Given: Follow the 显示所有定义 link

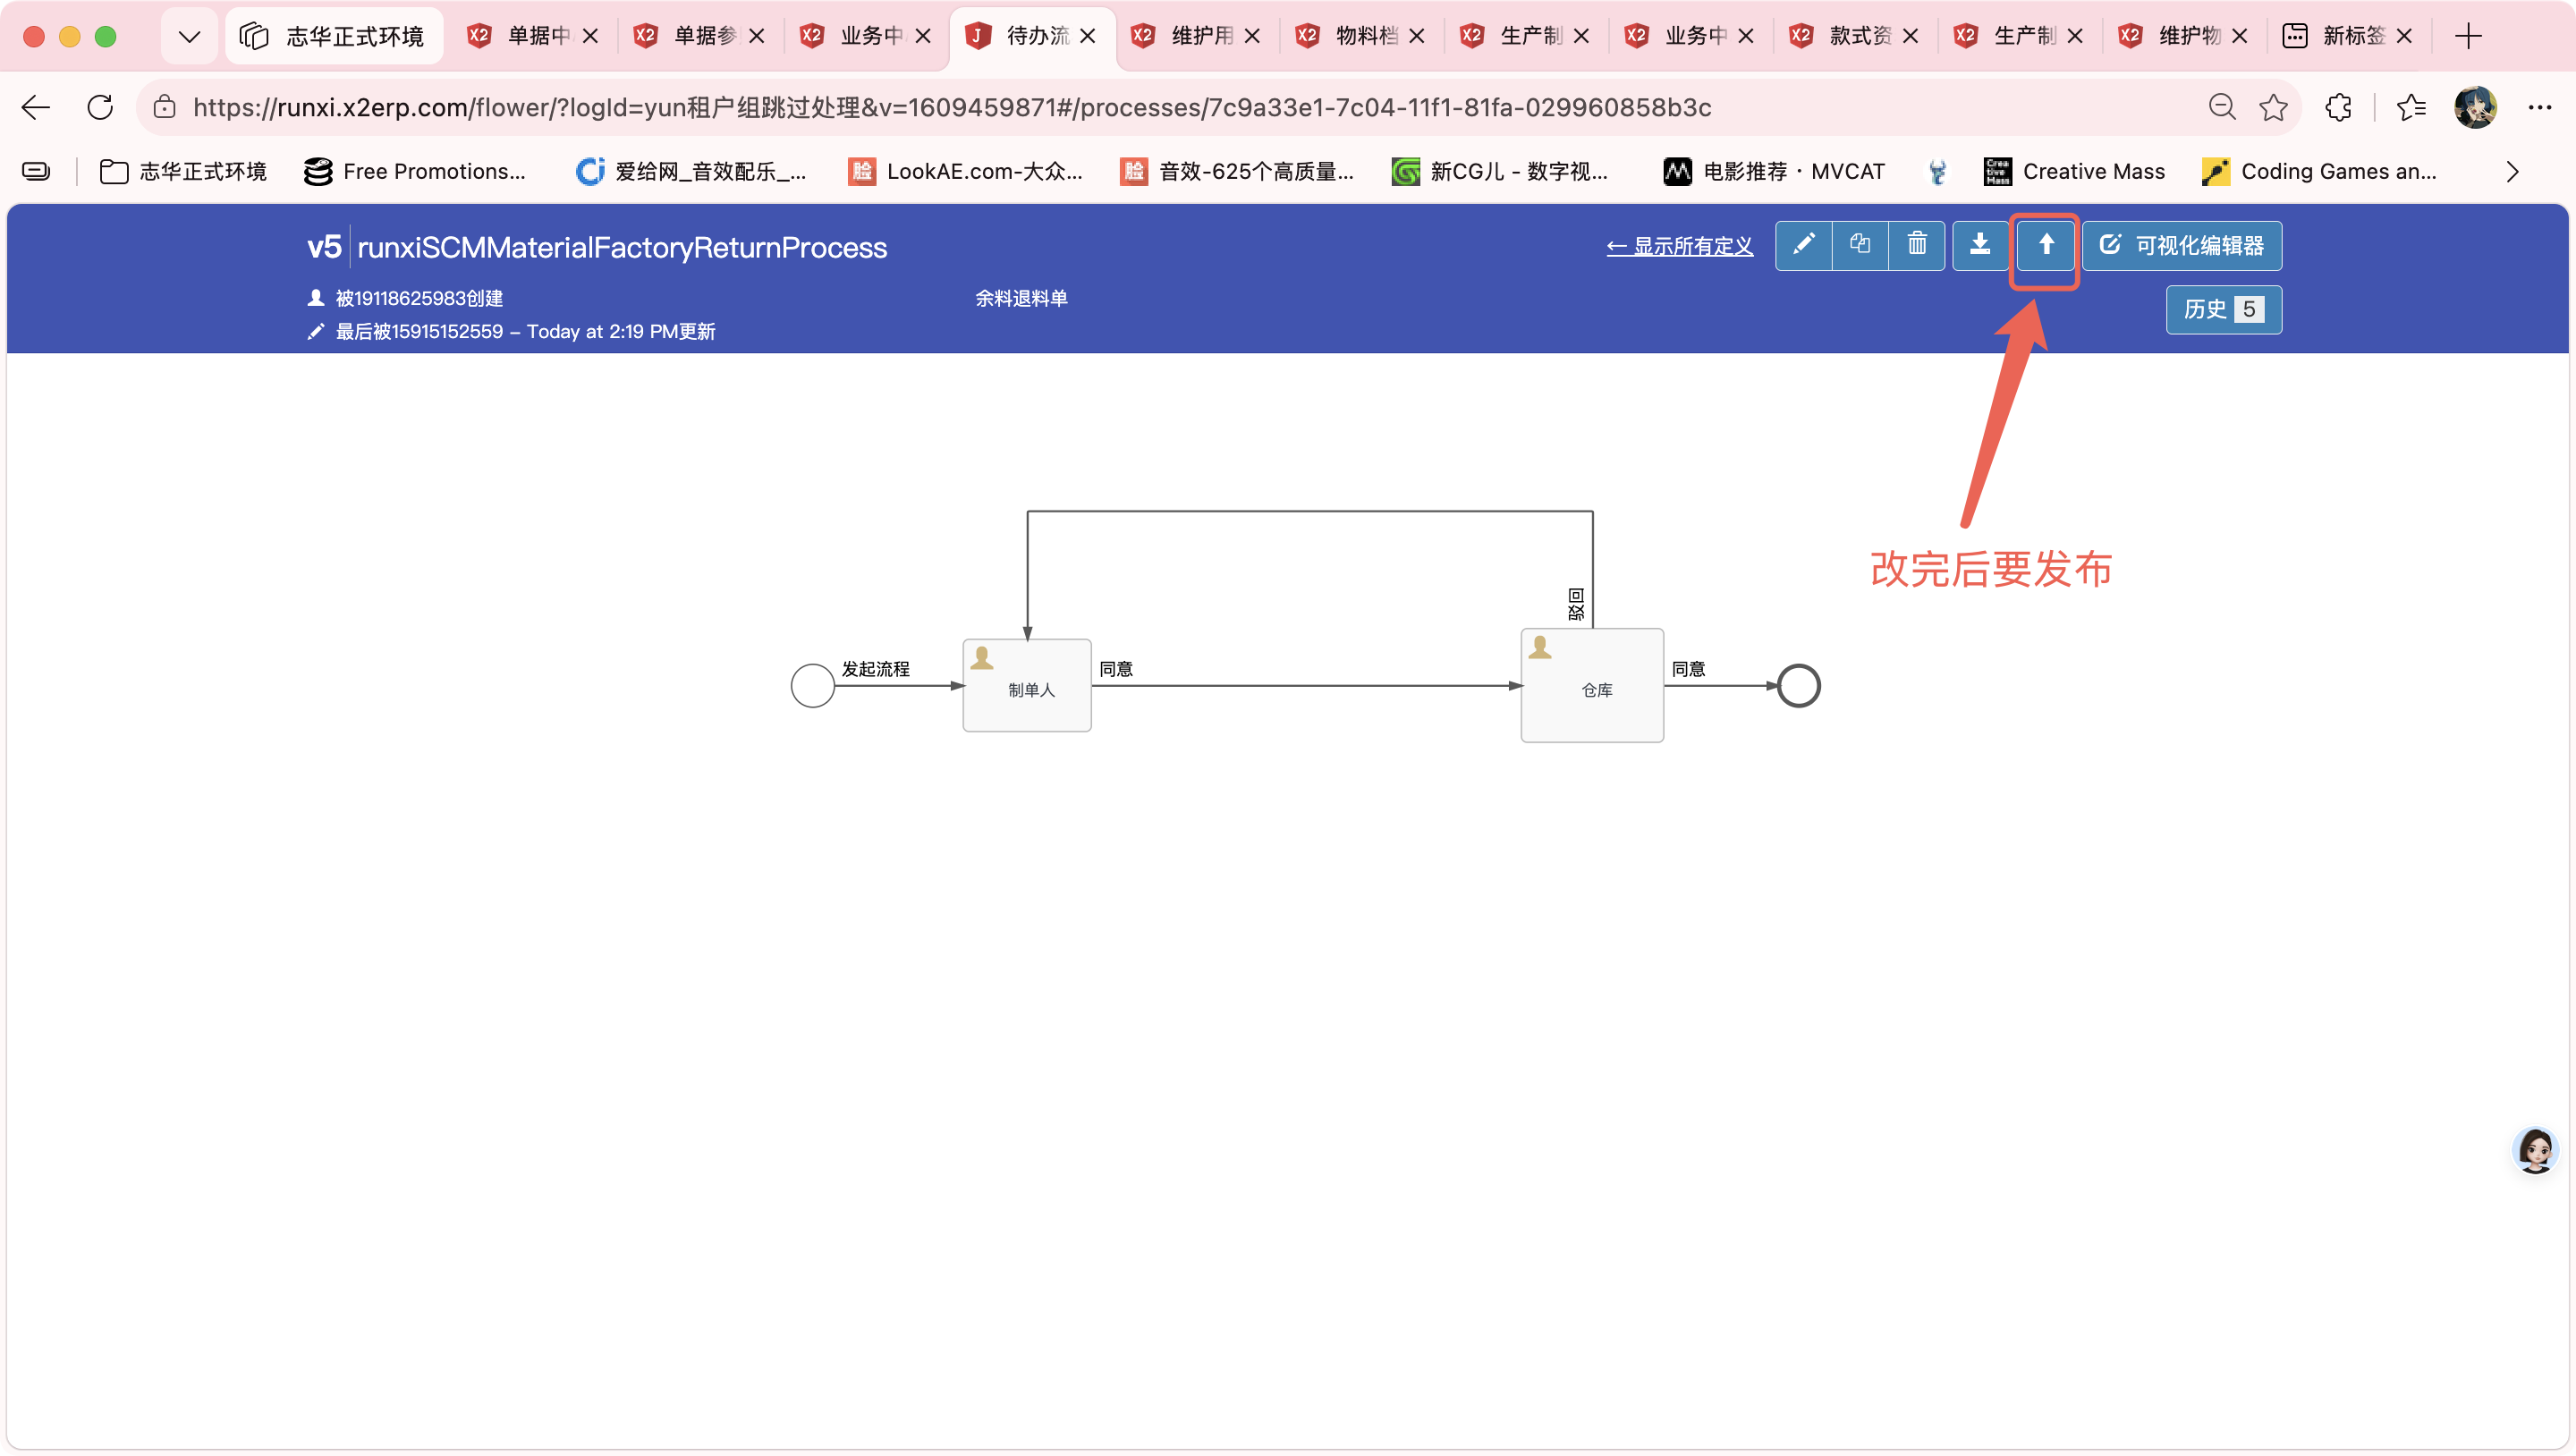Looking at the screenshot, I should coord(1679,246).
